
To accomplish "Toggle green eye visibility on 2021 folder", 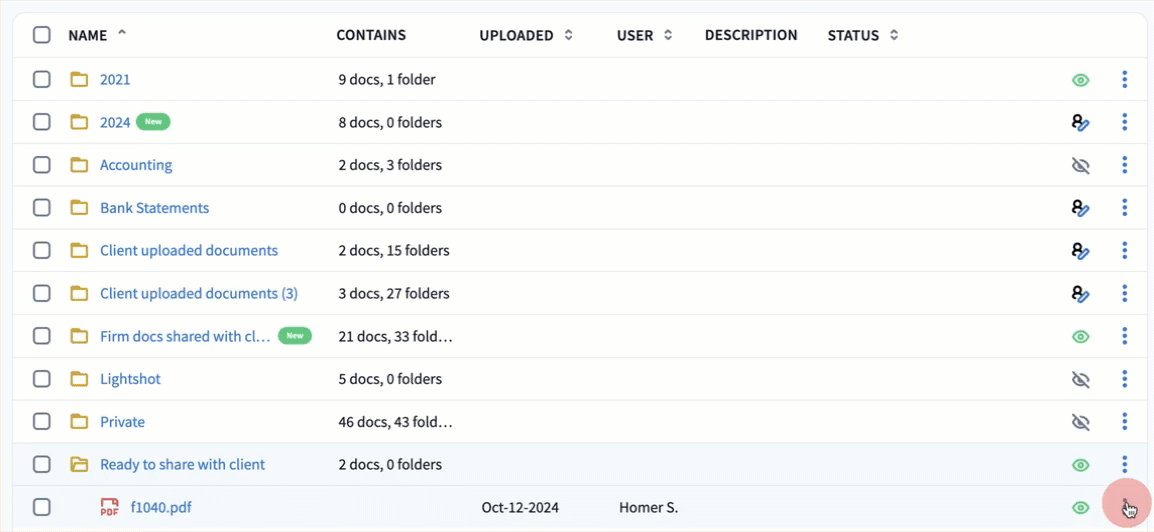I will (x=1080, y=80).
